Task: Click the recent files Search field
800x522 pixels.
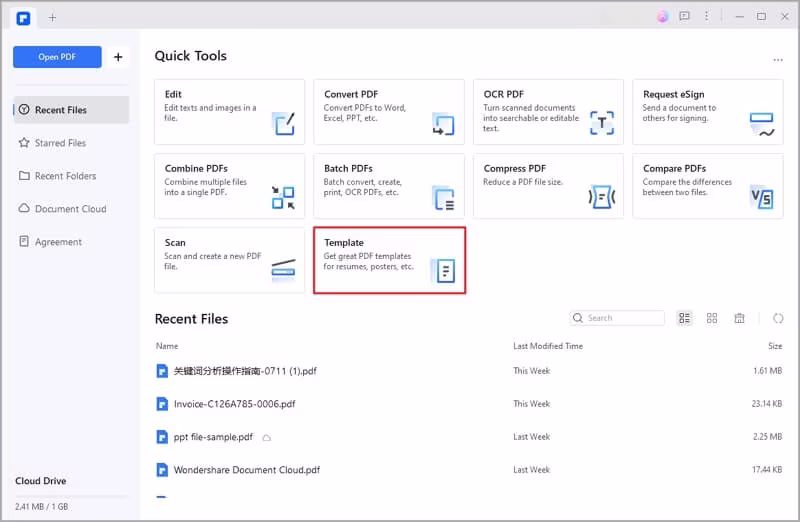Action: [622, 318]
